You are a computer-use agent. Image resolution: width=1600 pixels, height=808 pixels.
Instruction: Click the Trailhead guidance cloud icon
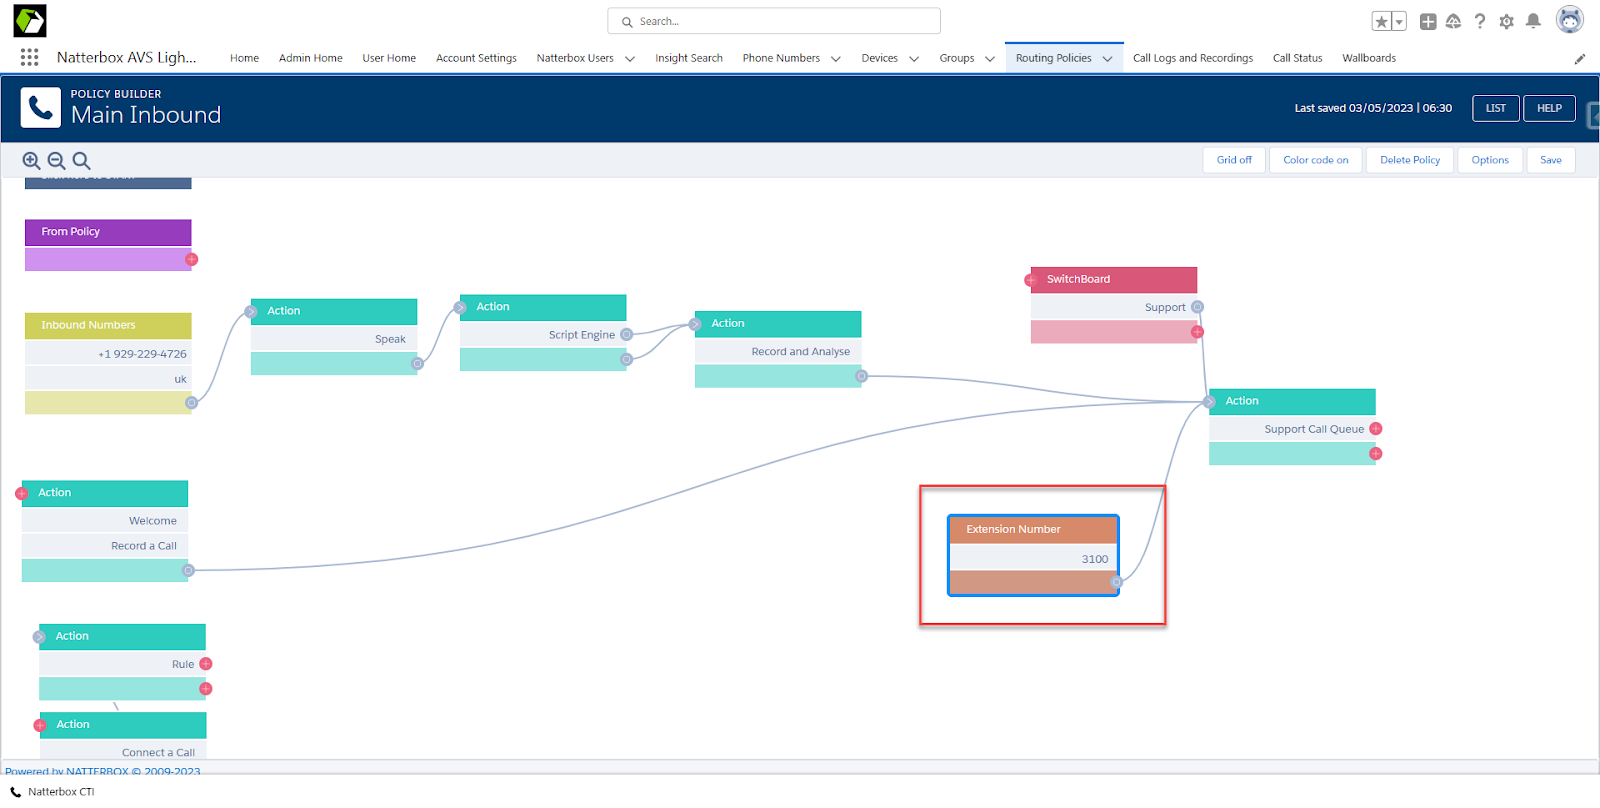coord(1454,21)
